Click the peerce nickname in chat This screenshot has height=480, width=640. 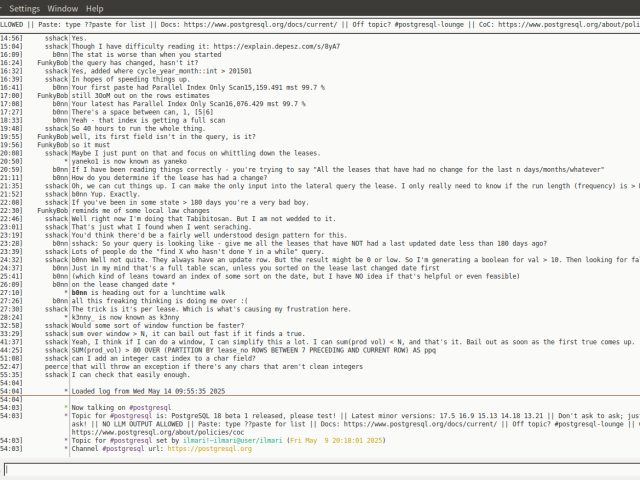(x=56, y=366)
